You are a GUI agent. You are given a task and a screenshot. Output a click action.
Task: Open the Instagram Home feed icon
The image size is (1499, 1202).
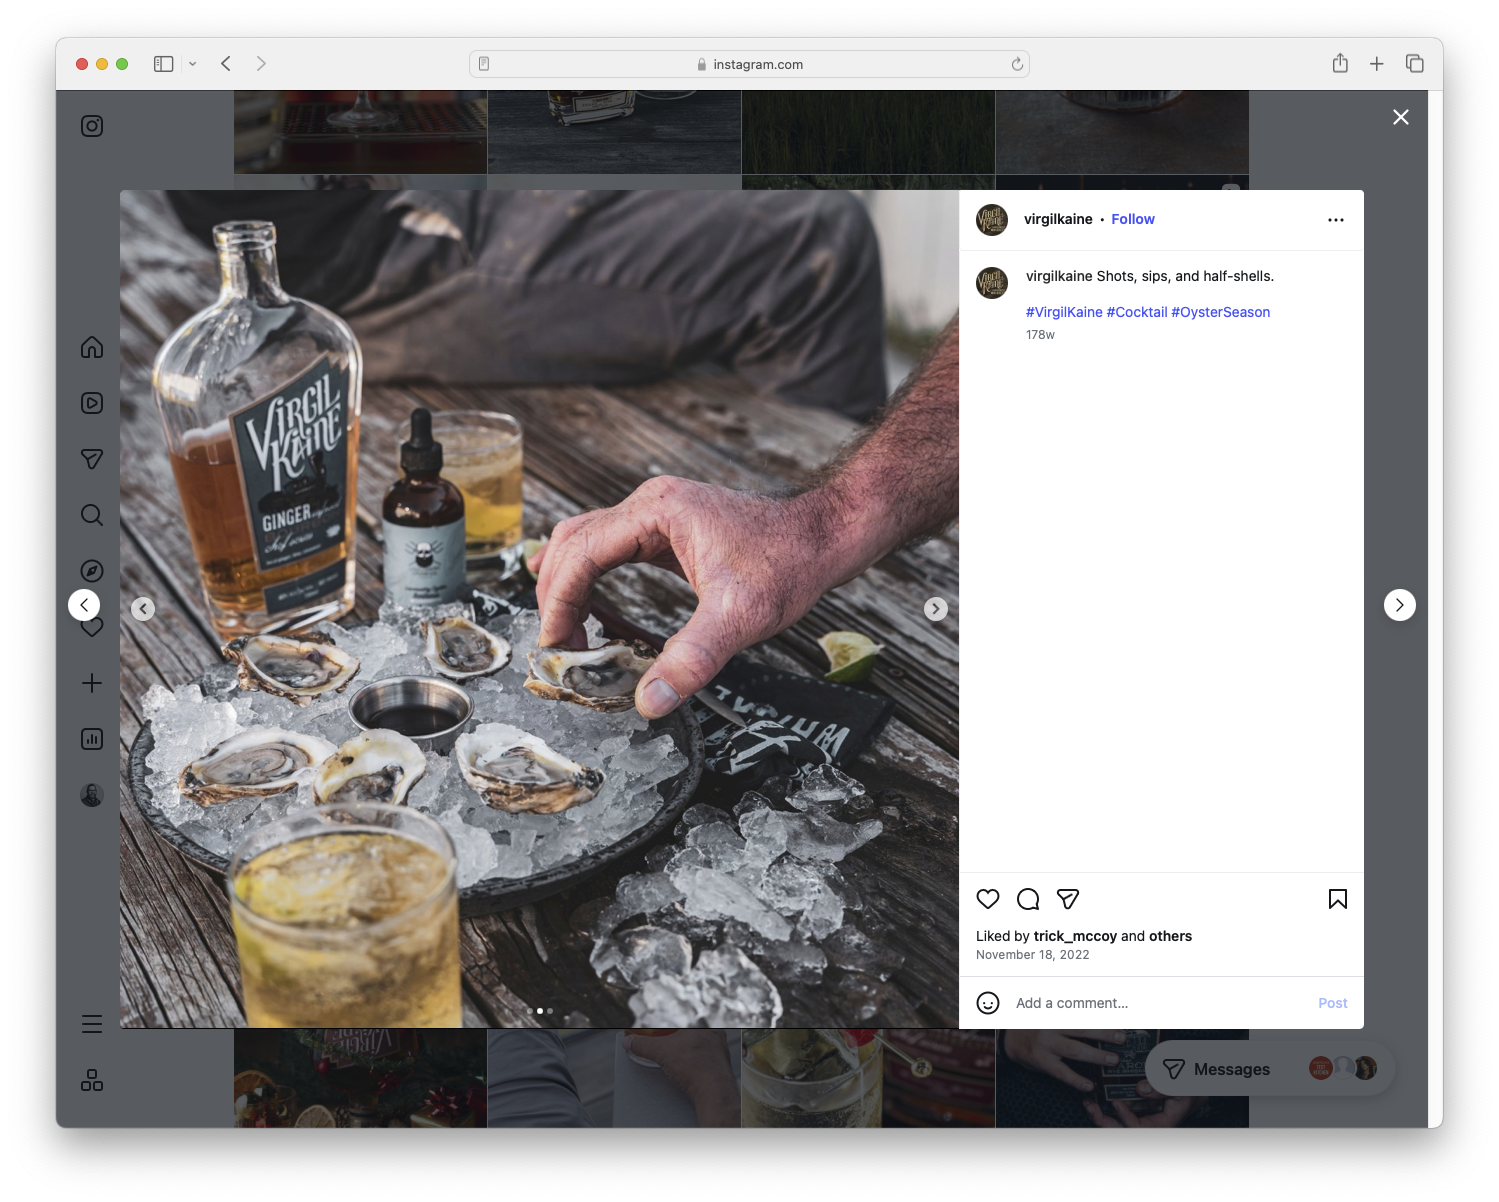coord(91,347)
